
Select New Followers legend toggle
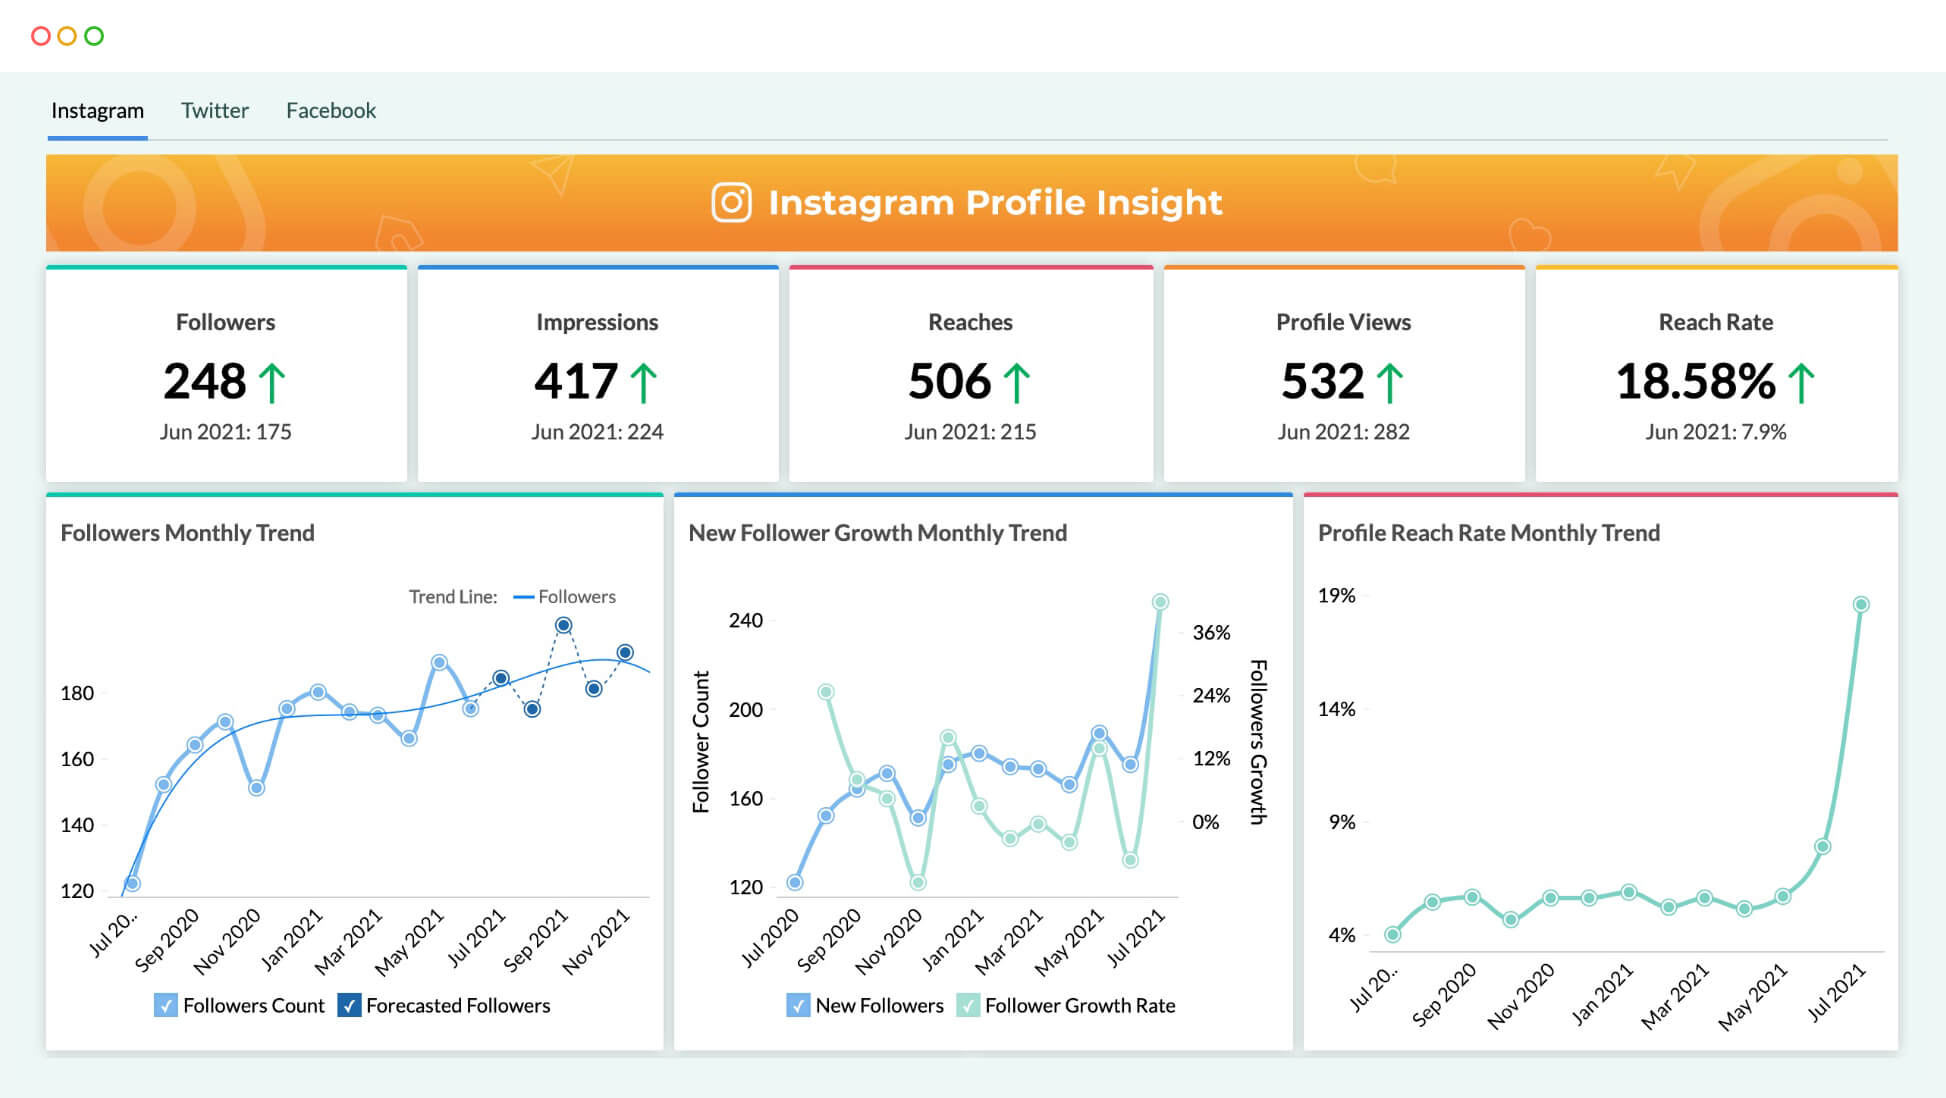coord(789,1004)
